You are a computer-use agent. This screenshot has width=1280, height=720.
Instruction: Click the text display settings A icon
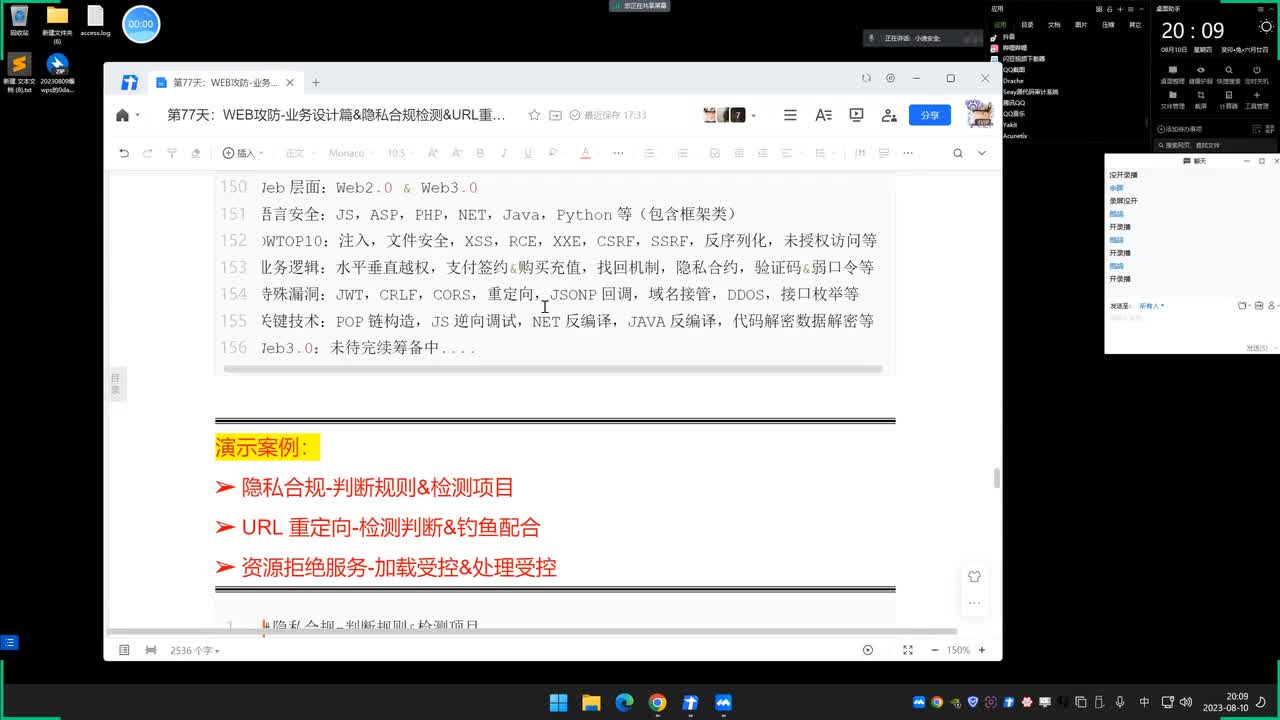coord(823,115)
